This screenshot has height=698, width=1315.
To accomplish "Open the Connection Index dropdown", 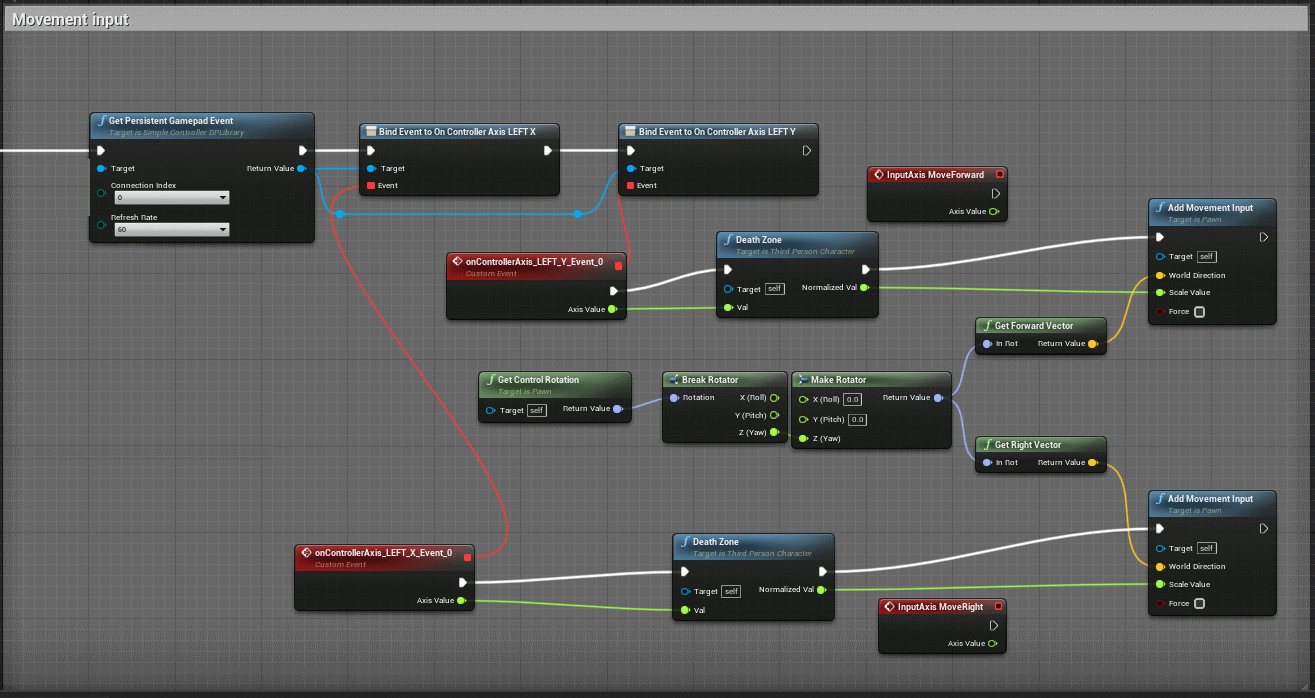I will click(172, 198).
